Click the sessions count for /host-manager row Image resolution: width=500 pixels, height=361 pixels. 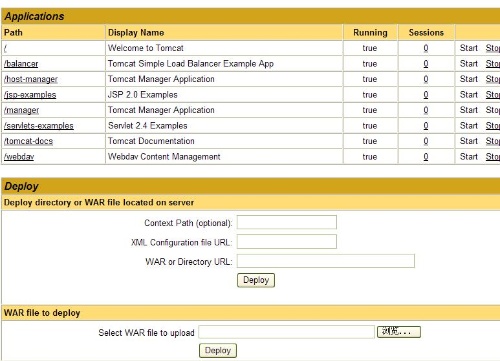click(426, 79)
